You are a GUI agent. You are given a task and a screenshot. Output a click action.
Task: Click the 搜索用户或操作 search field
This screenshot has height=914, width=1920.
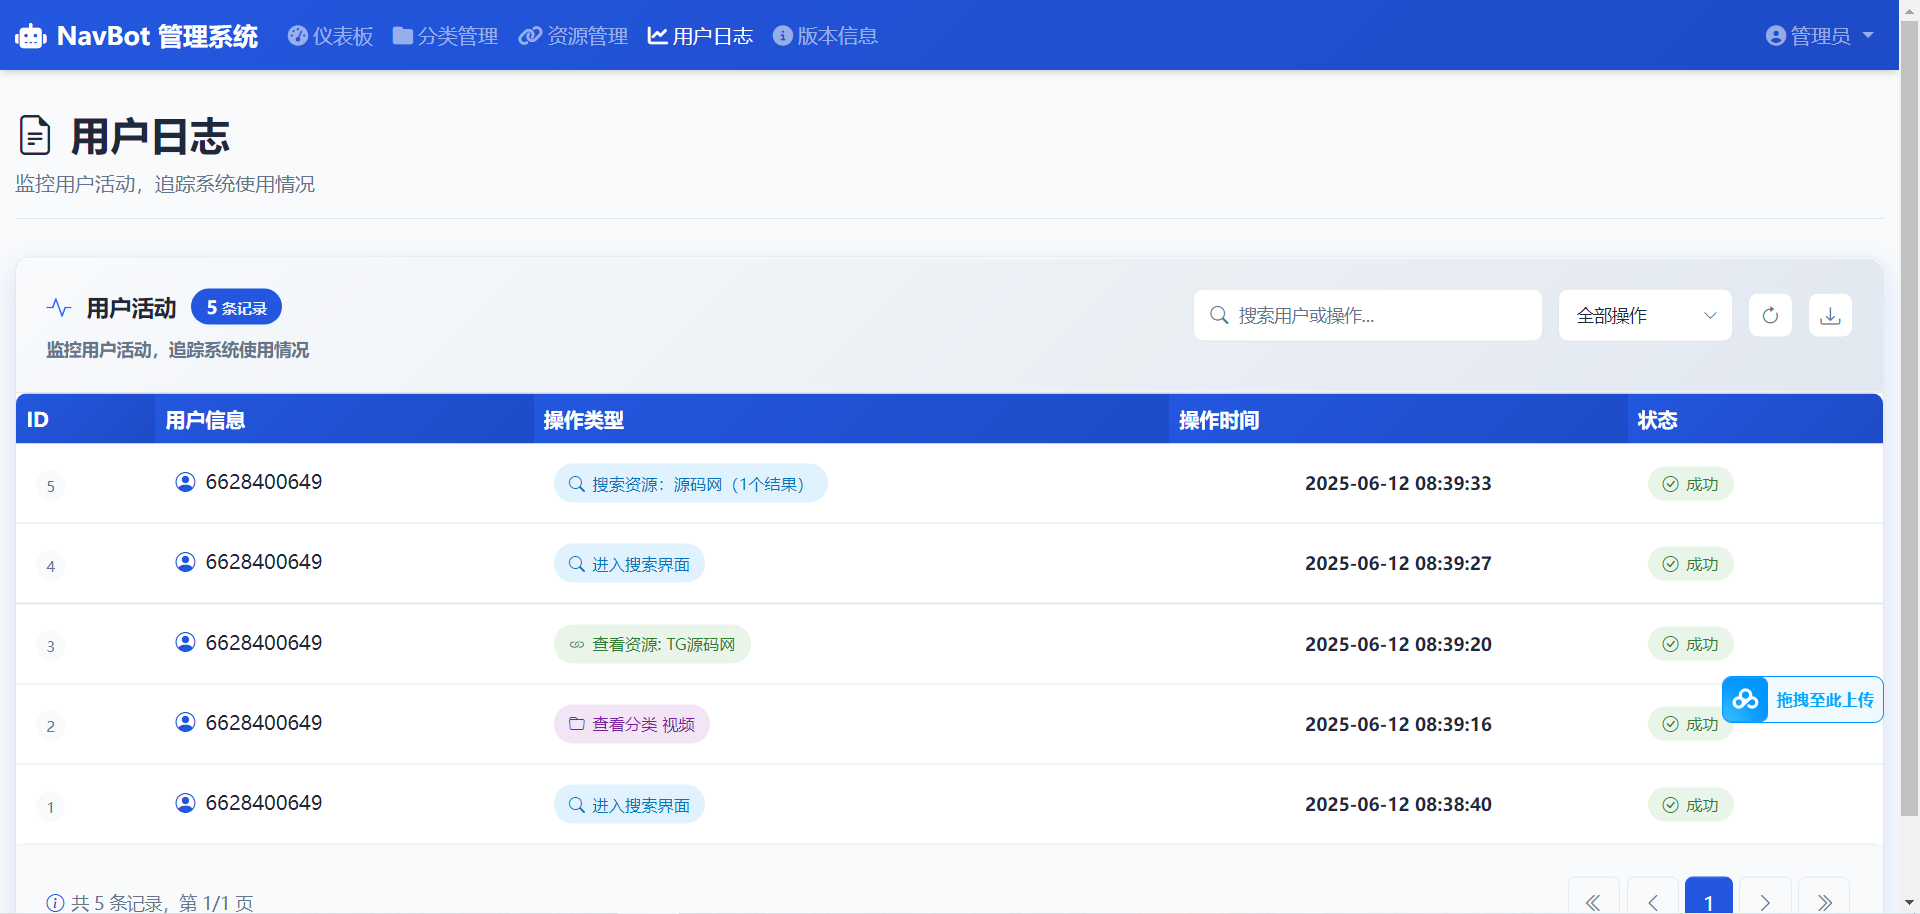(x=1367, y=316)
